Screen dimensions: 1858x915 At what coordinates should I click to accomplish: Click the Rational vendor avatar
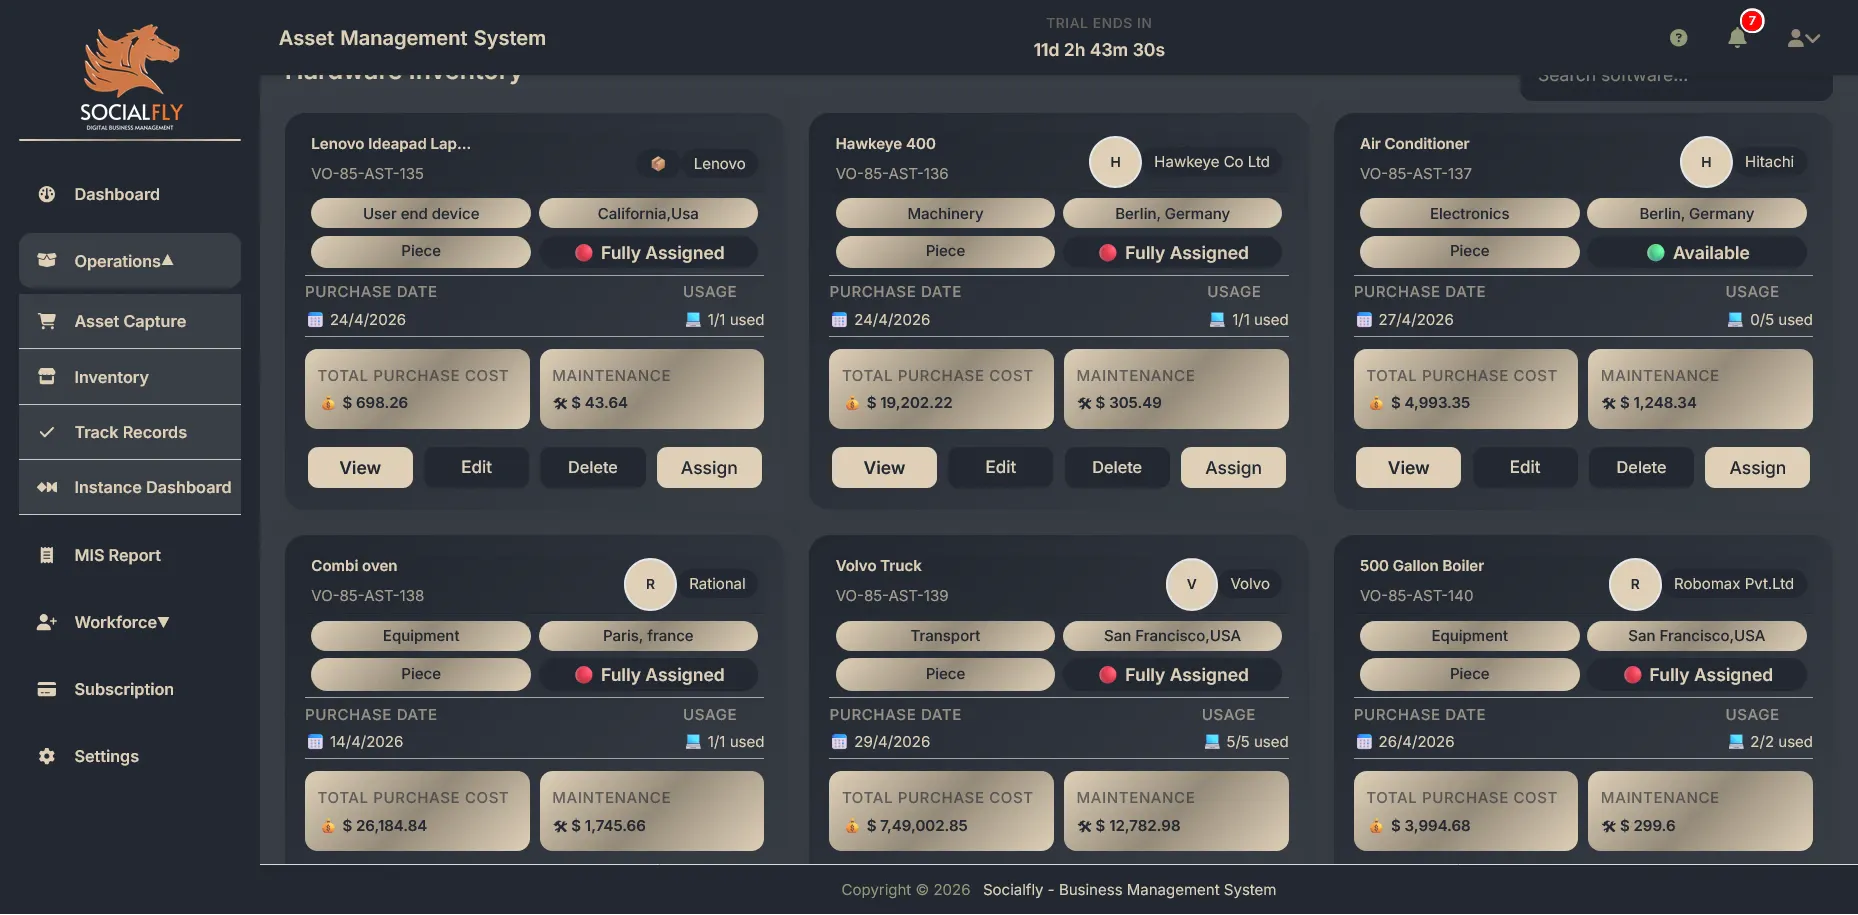point(650,584)
